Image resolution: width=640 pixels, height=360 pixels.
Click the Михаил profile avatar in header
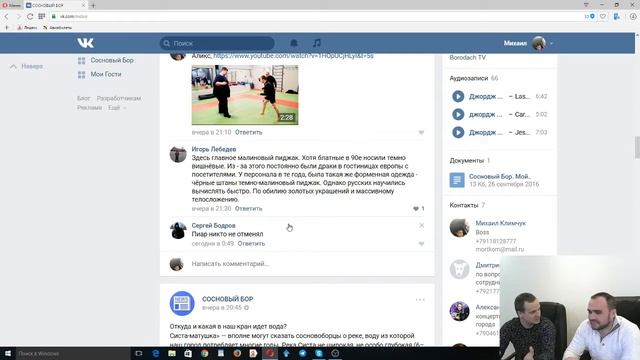point(538,43)
